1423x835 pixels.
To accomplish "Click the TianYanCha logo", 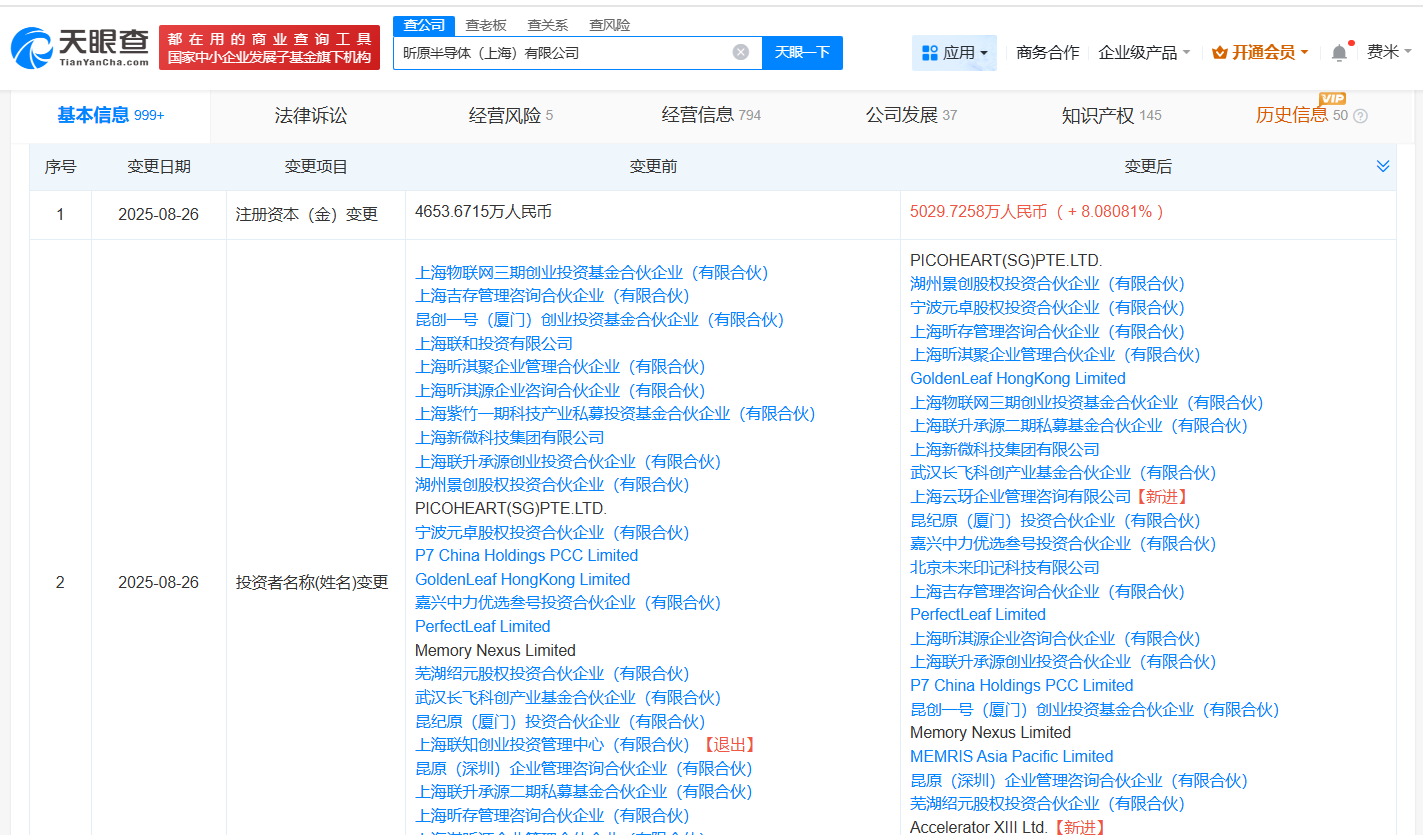I will click(80, 47).
